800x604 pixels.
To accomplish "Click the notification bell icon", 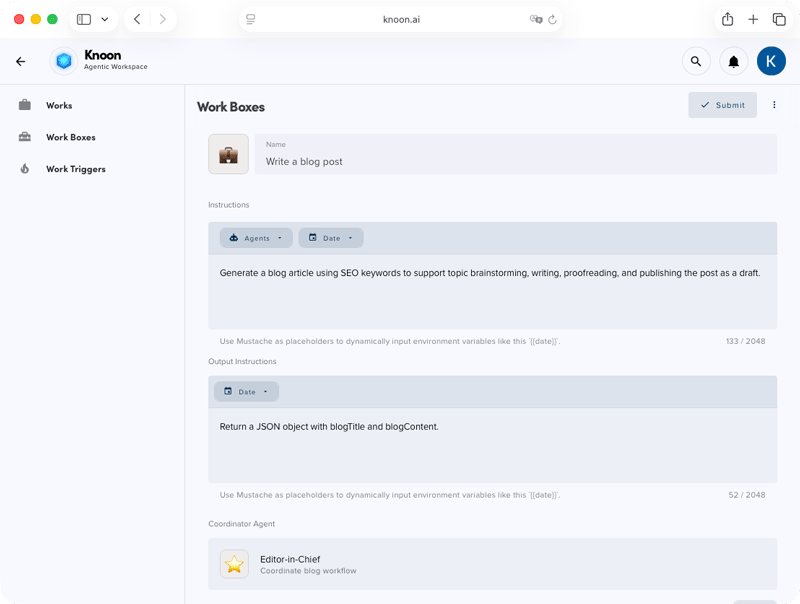I will point(734,61).
